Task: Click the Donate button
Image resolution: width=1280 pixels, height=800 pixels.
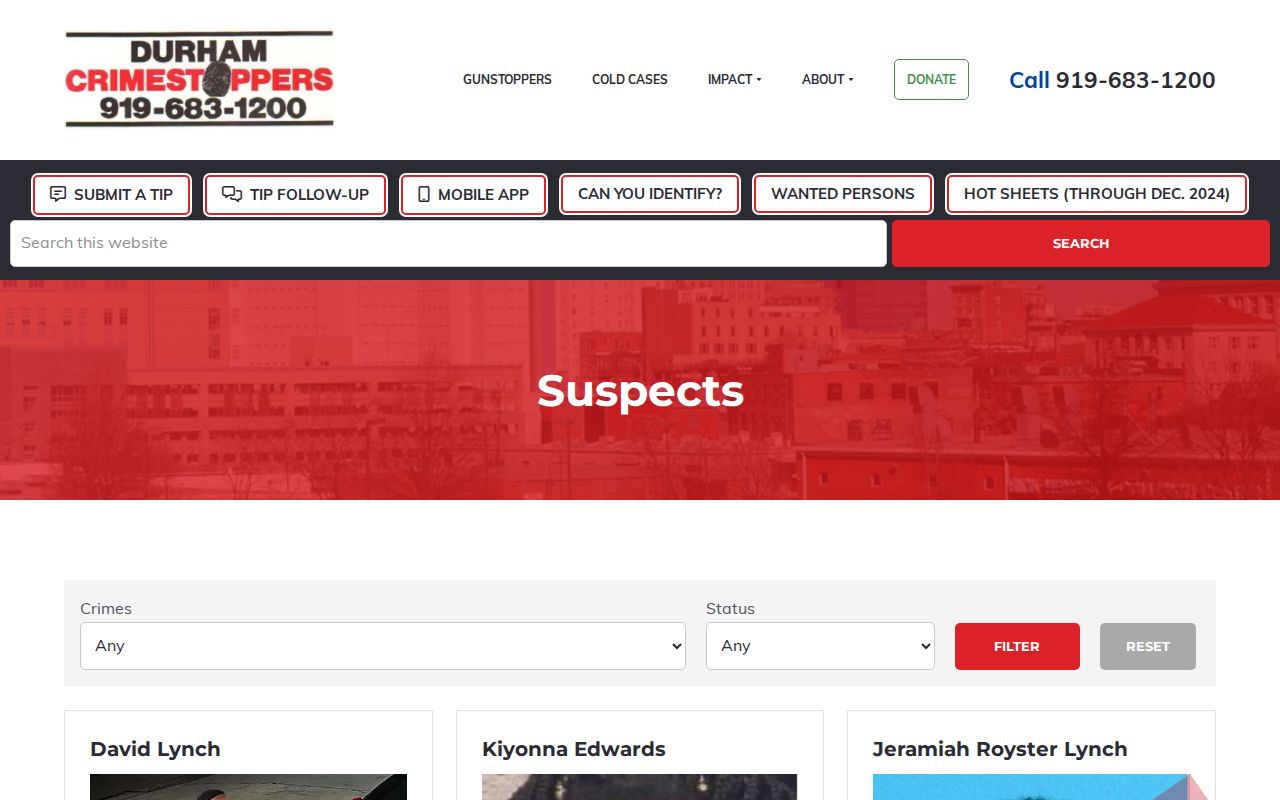Action: (x=931, y=79)
